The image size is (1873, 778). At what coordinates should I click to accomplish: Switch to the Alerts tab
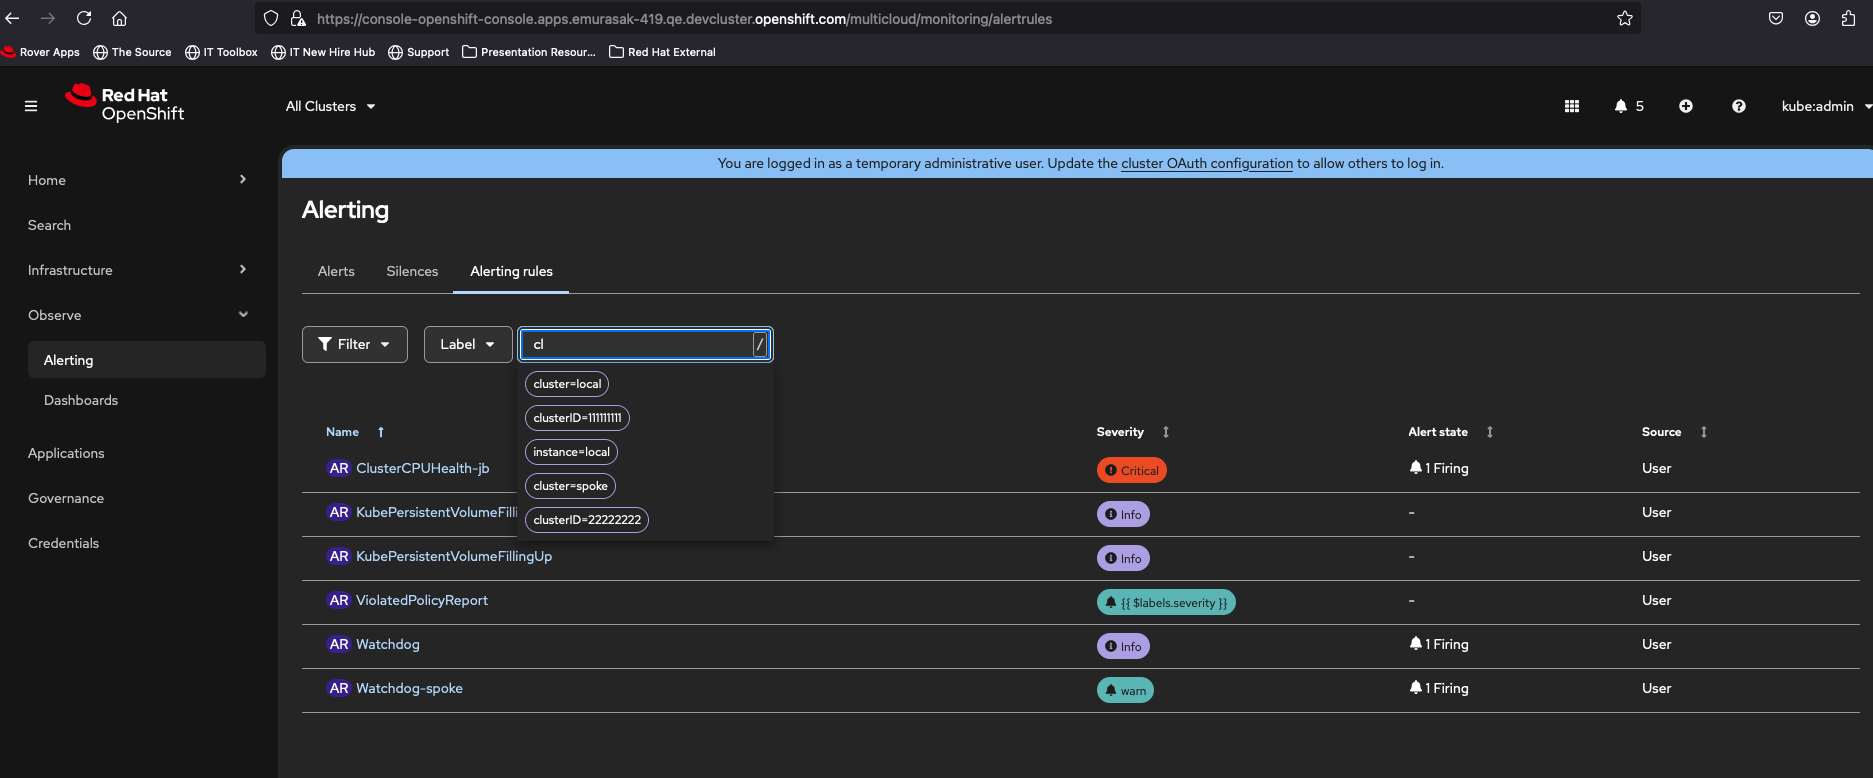[x=336, y=271]
